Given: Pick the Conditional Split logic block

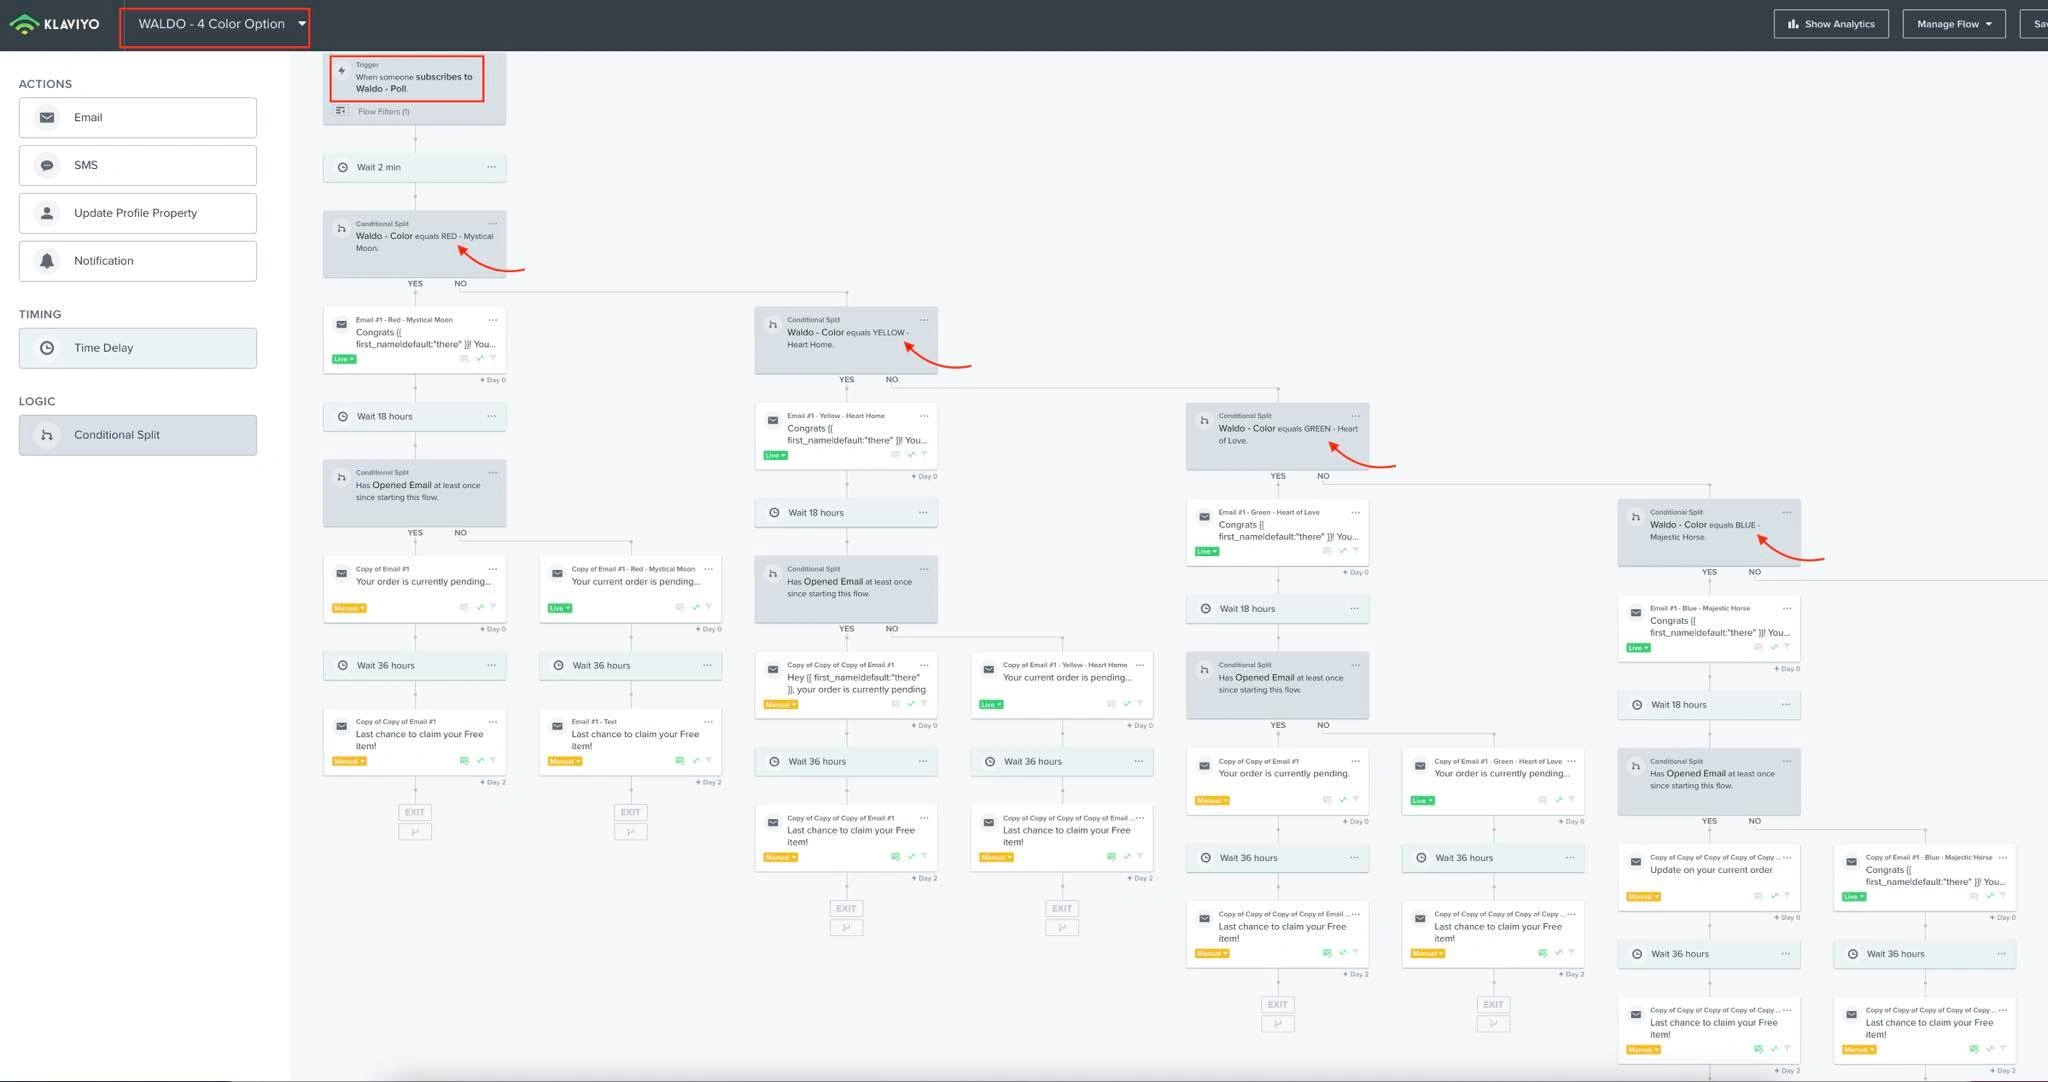Looking at the screenshot, I should coord(137,435).
